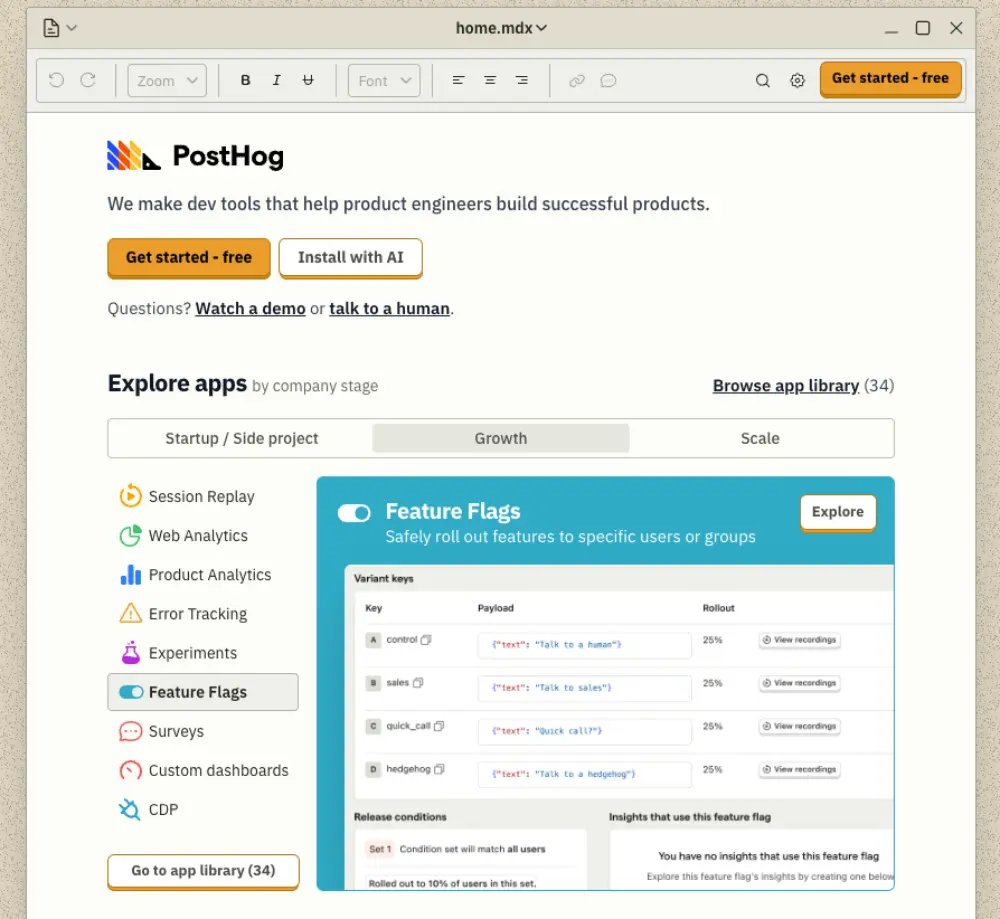Select Error Tracking warning icon
This screenshot has height=919, width=1000.
130,613
